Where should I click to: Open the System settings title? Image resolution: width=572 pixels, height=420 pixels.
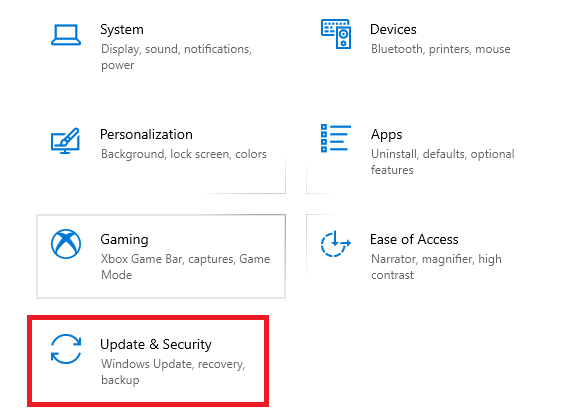(x=122, y=30)
